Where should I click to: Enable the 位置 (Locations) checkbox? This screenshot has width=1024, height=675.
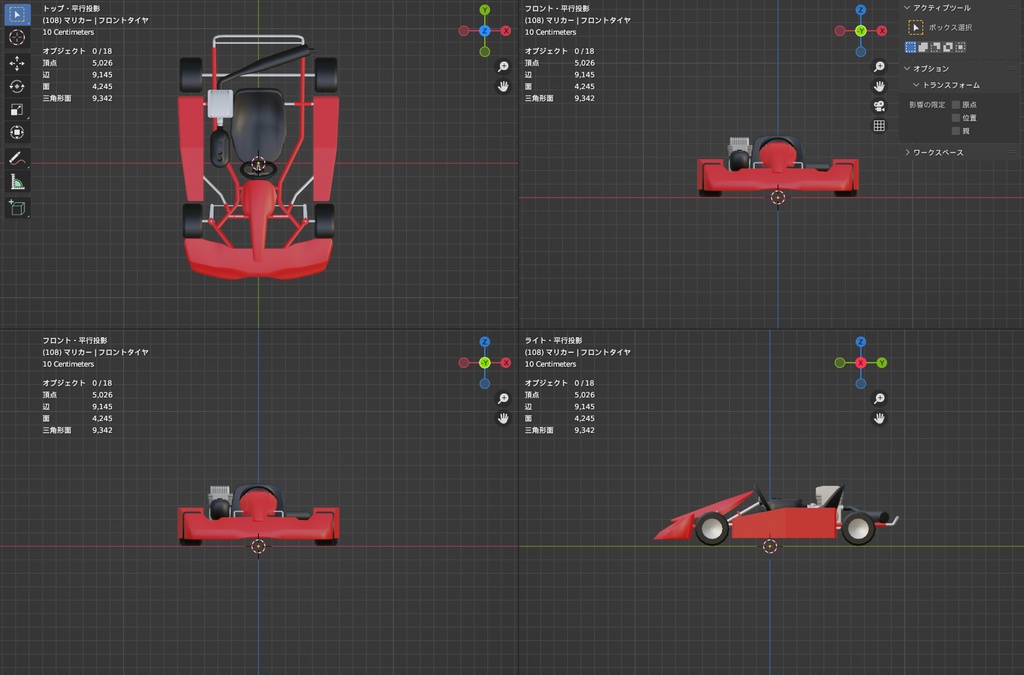point(956,117)
